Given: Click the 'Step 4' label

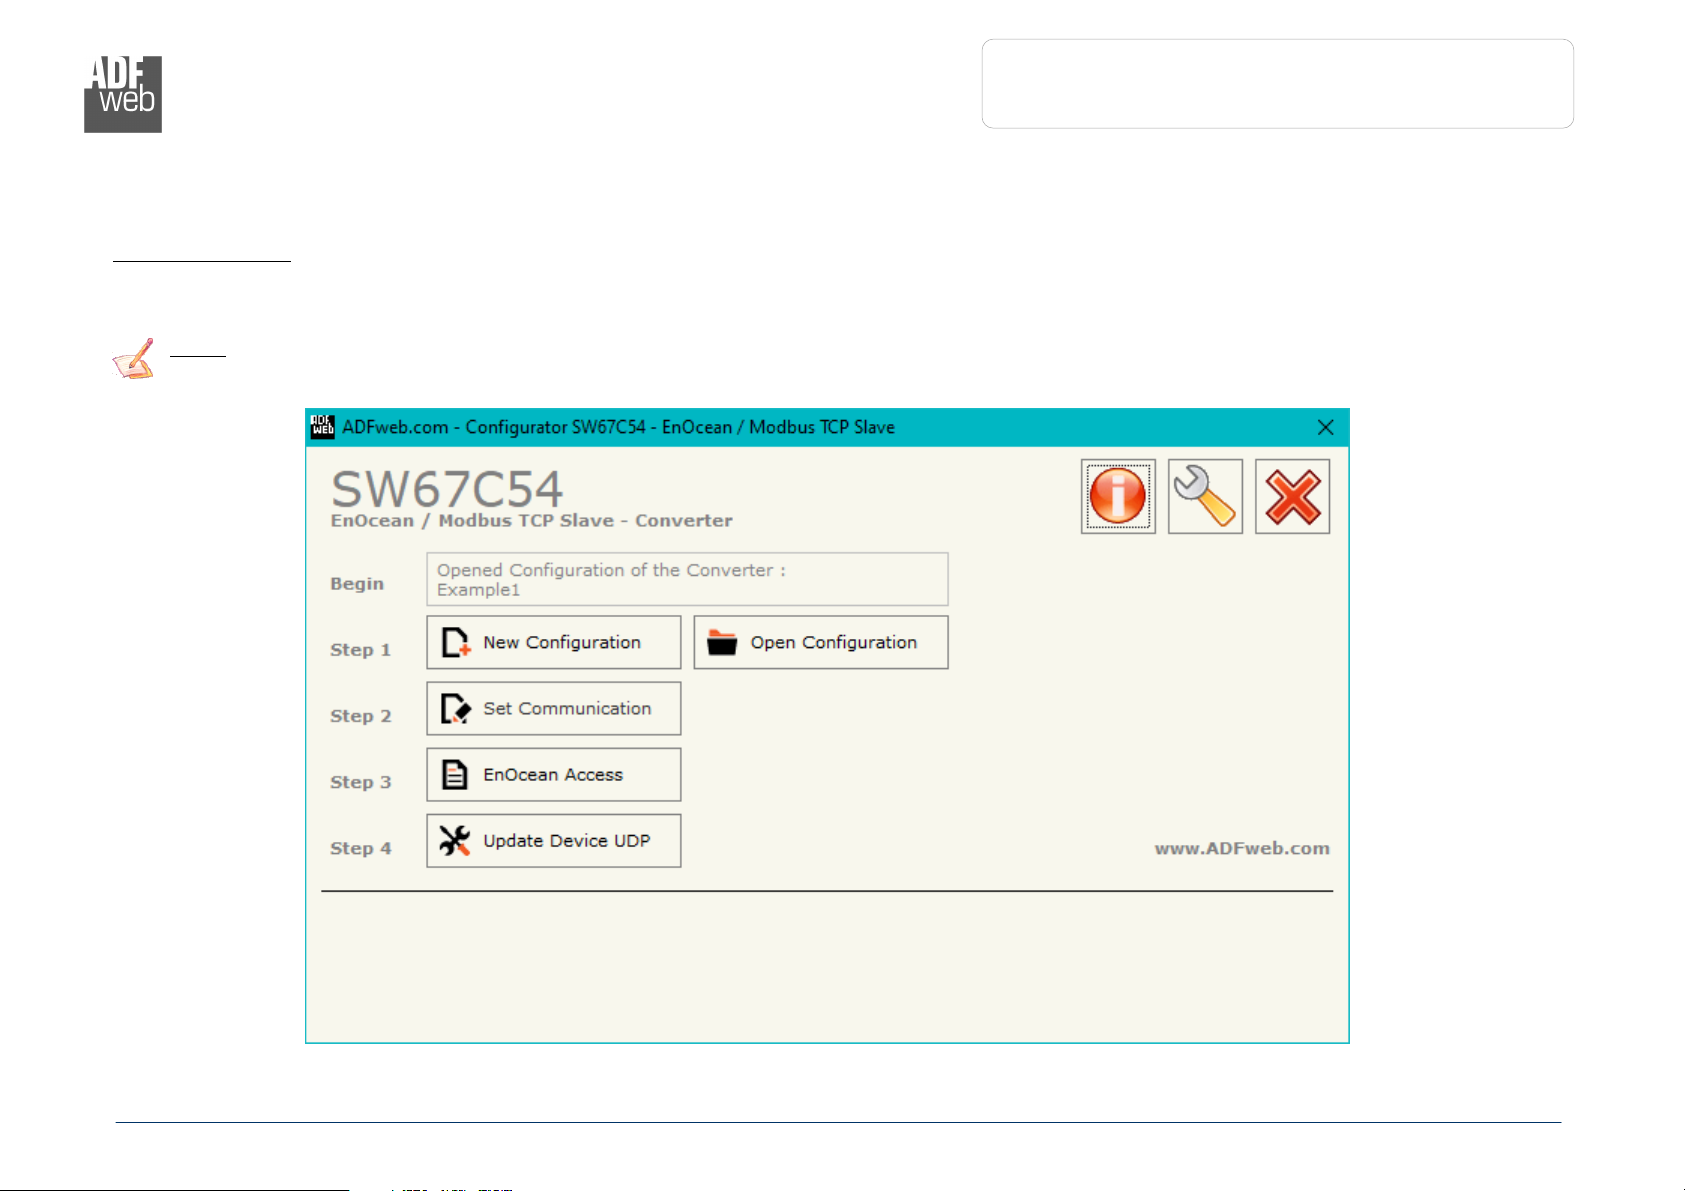Looking at the screenshot, I should [361, 848].
